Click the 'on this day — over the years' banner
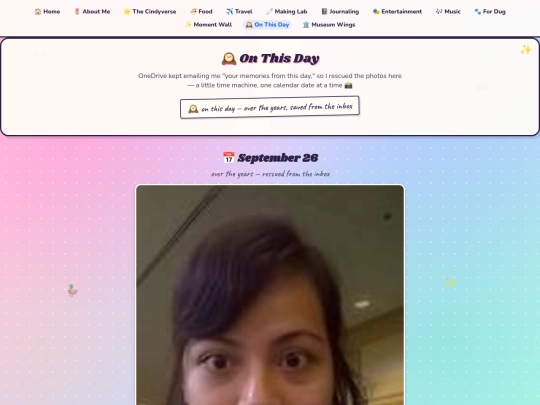This screenshot has width=540, height=405. click(x=270, y=107)
